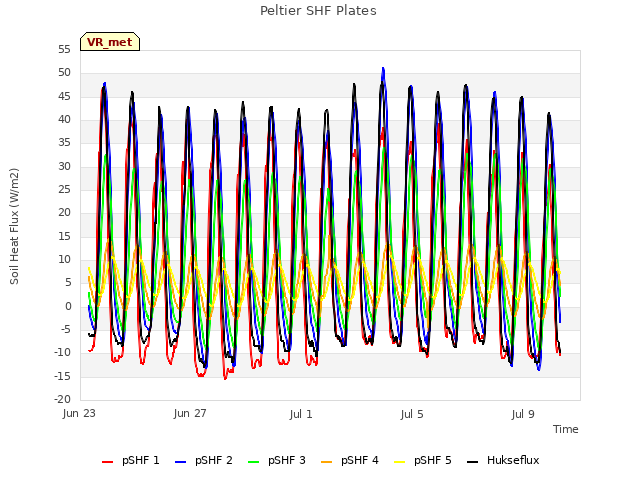Image resolution: width=640 pixels, height=480 pixels.
Task: Select the Hukseflux legend label
Action: tap(513, 460)
